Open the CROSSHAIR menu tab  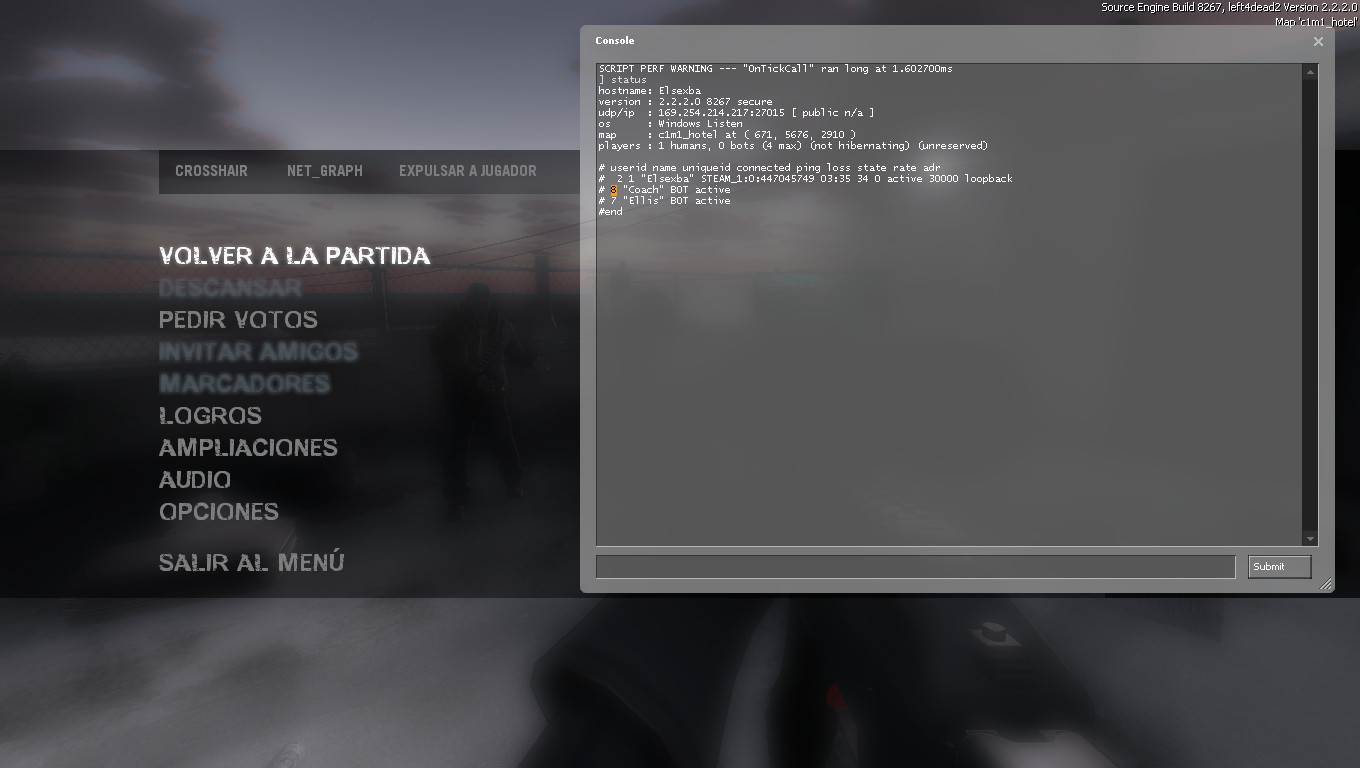(x=211, y=171)
